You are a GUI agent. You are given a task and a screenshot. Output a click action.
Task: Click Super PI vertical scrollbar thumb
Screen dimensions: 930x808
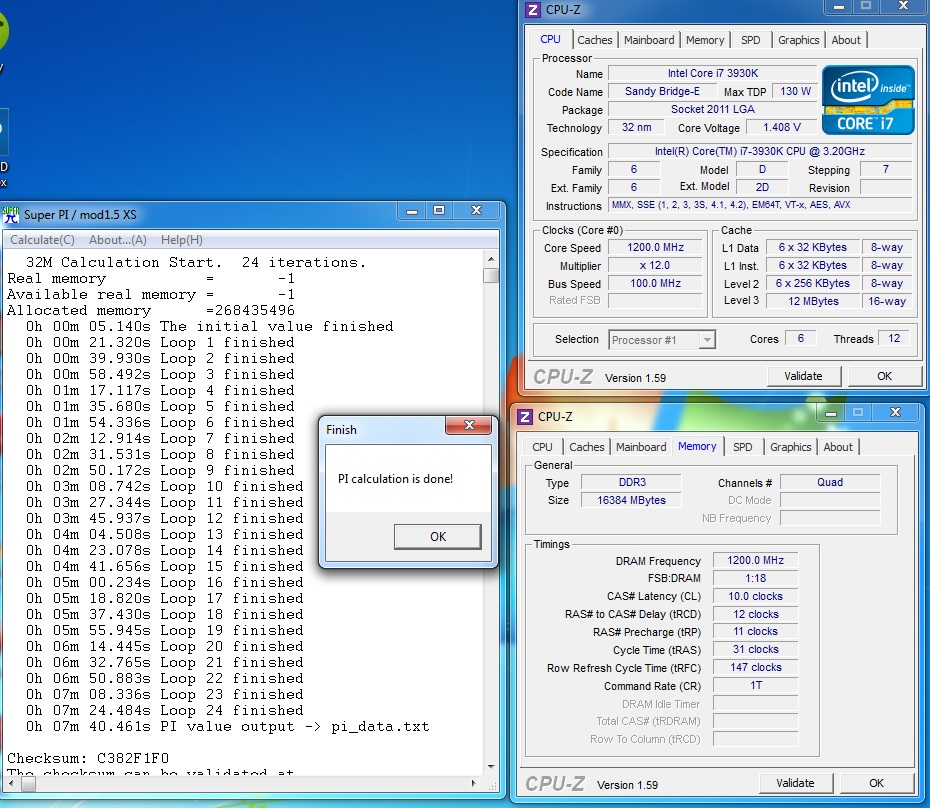click(491, 276)
